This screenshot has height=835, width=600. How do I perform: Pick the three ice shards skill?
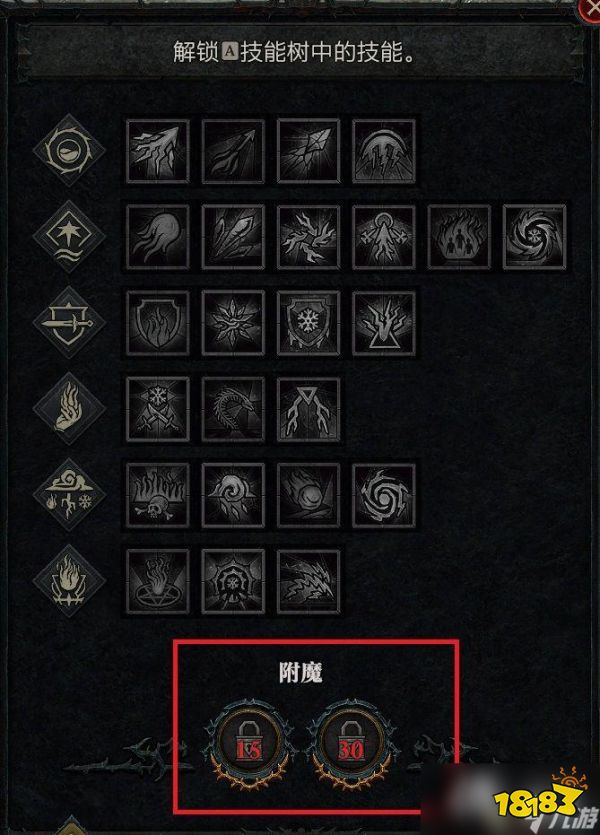(233, 237)
